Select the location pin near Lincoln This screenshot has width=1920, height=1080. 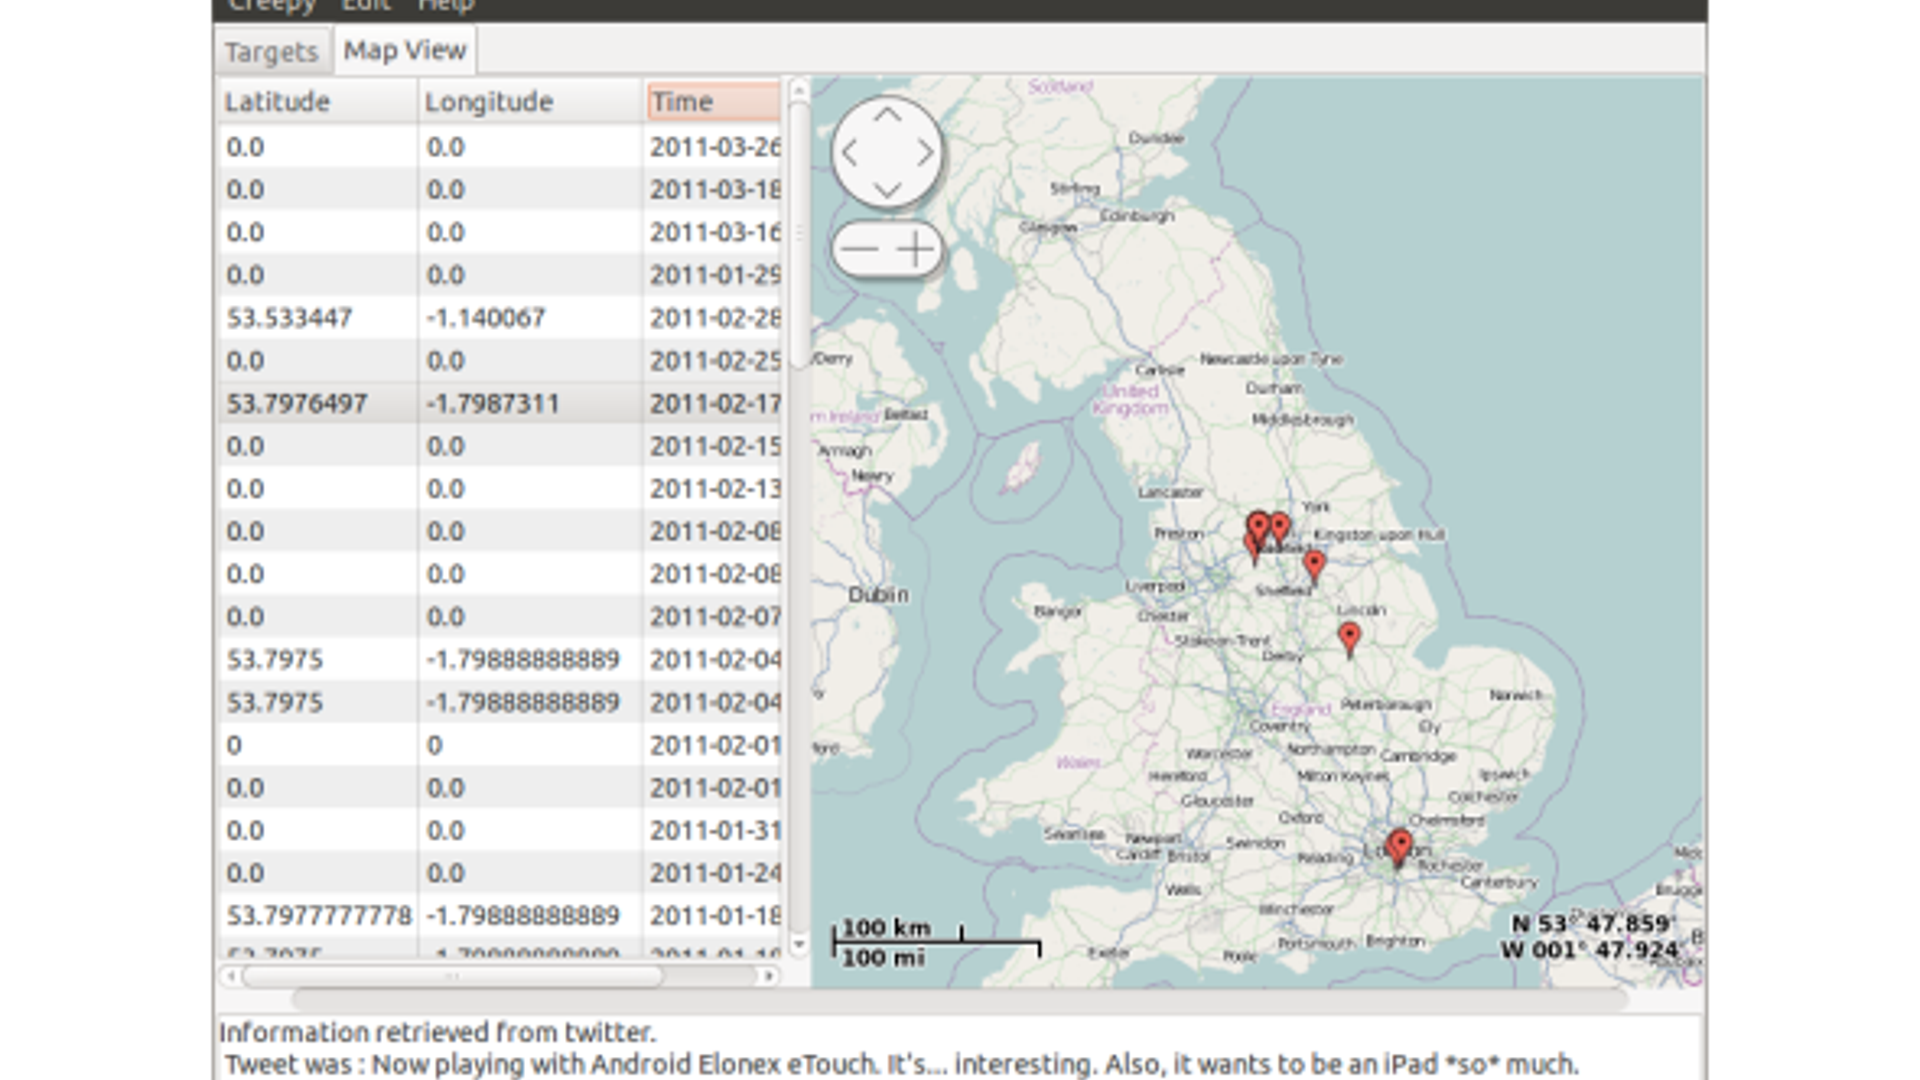point(1350,635)
